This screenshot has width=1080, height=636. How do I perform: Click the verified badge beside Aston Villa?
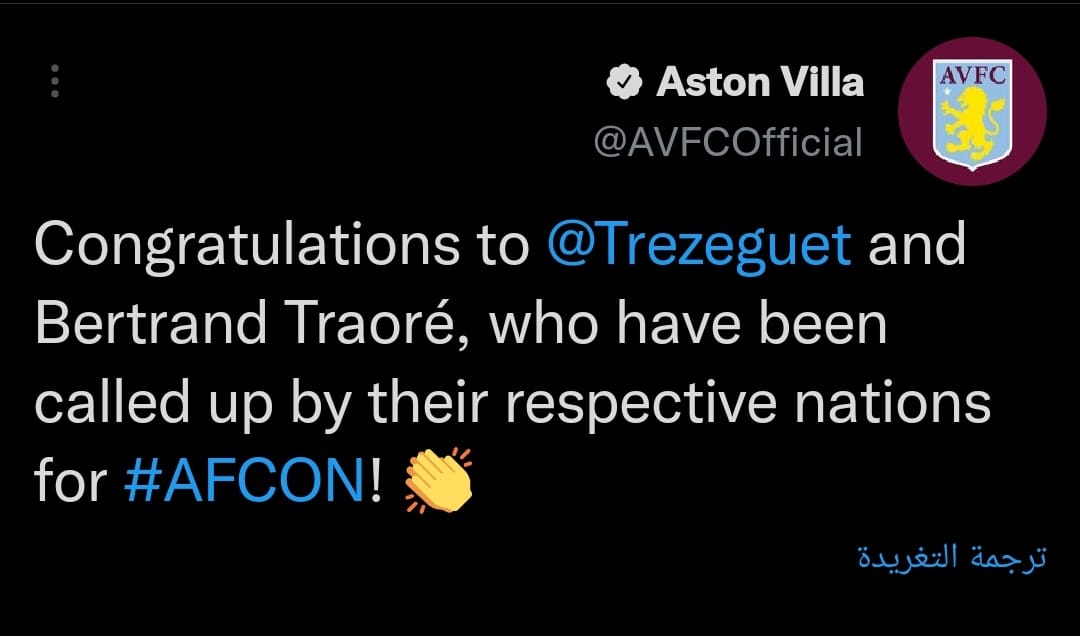[625, 83]
